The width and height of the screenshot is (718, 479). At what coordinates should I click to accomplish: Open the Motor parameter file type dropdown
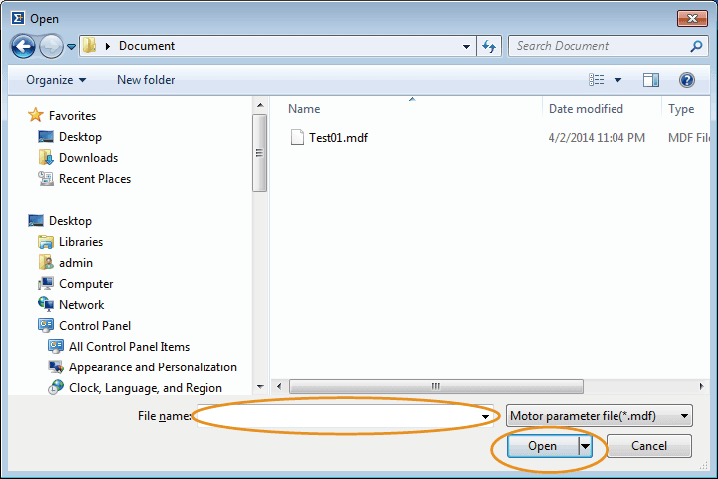pyautogui.click(x=599, y=416)
